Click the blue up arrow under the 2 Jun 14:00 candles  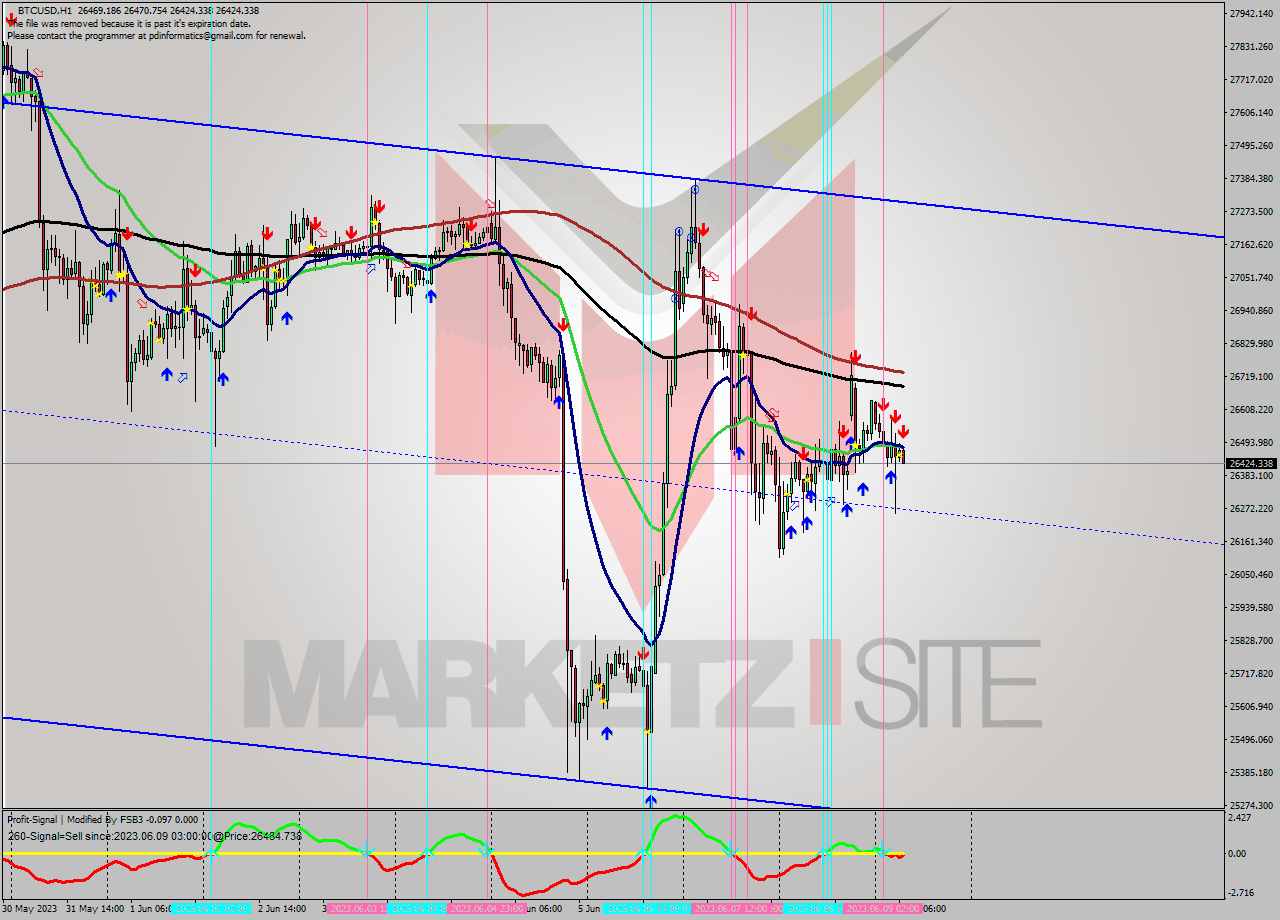pyautogui.click(x=287, y=319)
